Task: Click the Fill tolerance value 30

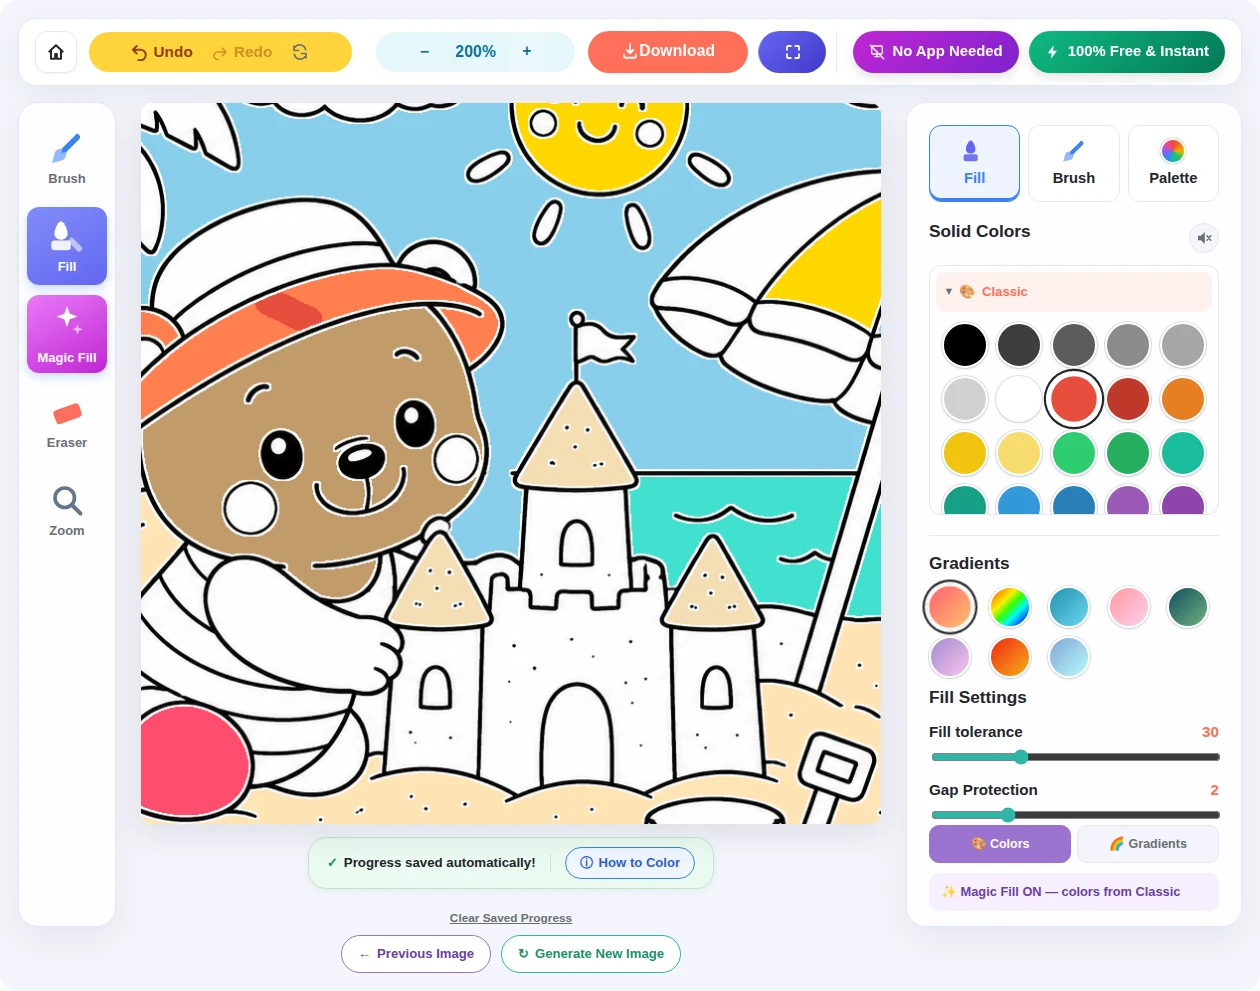Action: (1210, 732)
